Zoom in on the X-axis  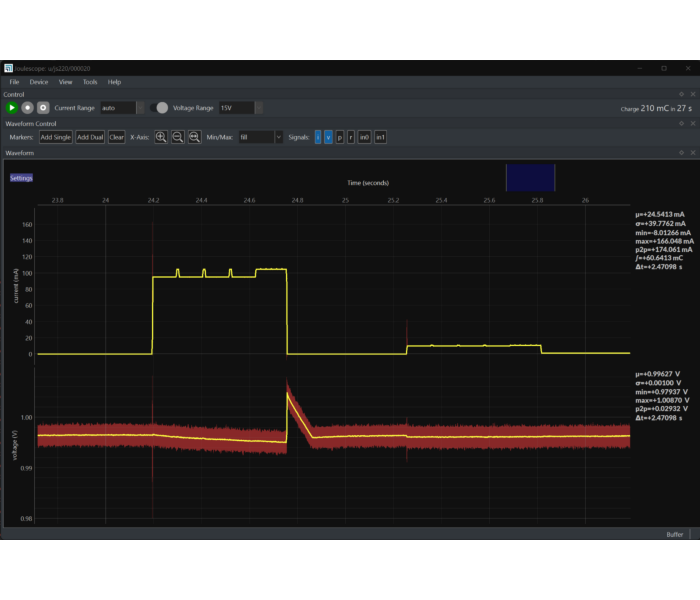click(x=161, y=137)
